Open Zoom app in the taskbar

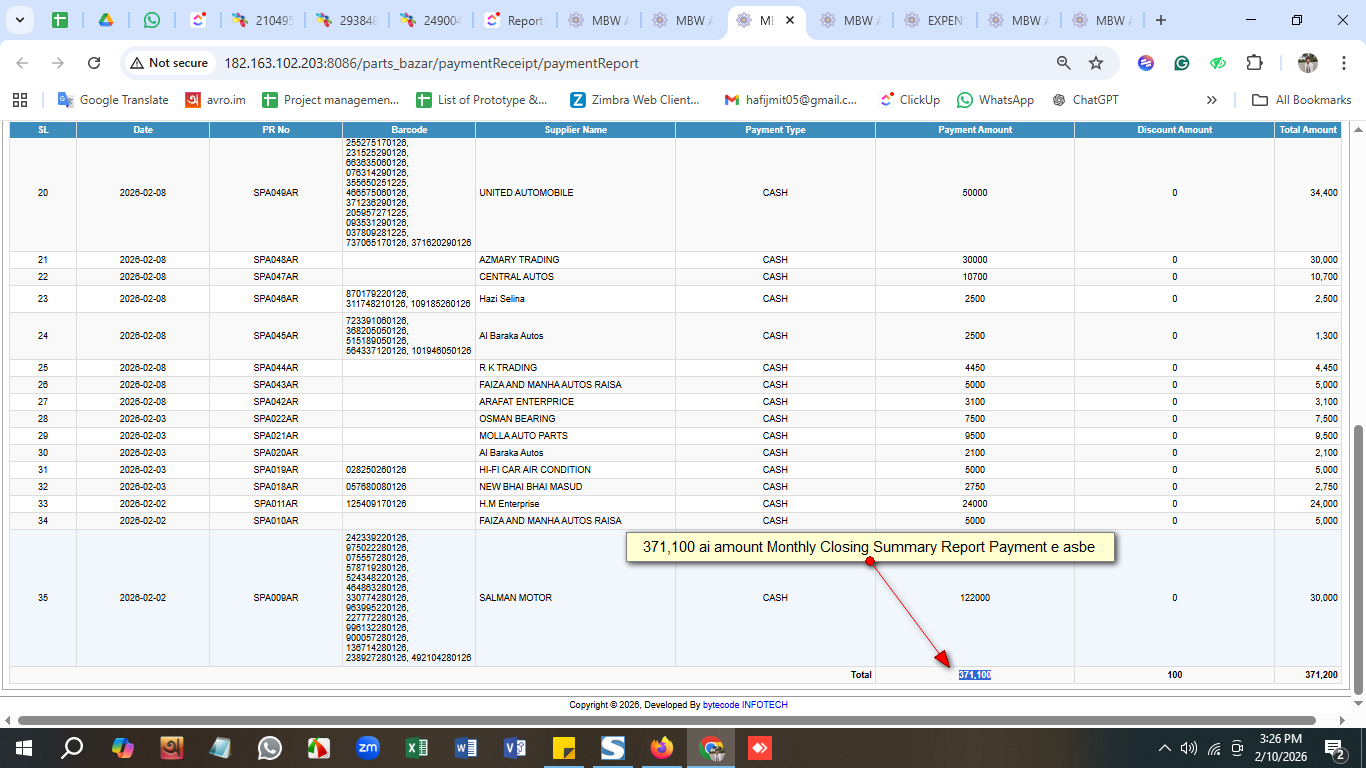[368, 747]
